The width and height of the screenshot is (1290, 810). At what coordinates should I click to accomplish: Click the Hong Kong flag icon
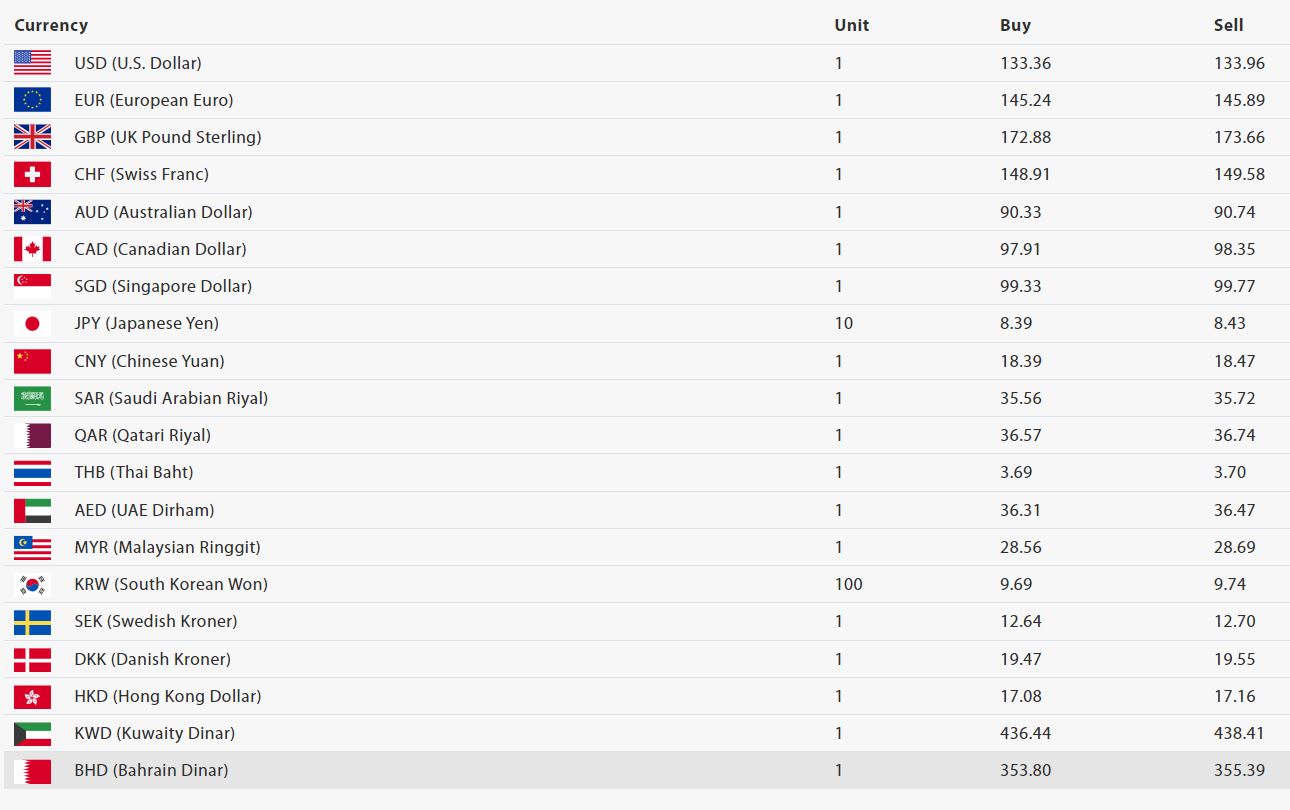[32, 696]
